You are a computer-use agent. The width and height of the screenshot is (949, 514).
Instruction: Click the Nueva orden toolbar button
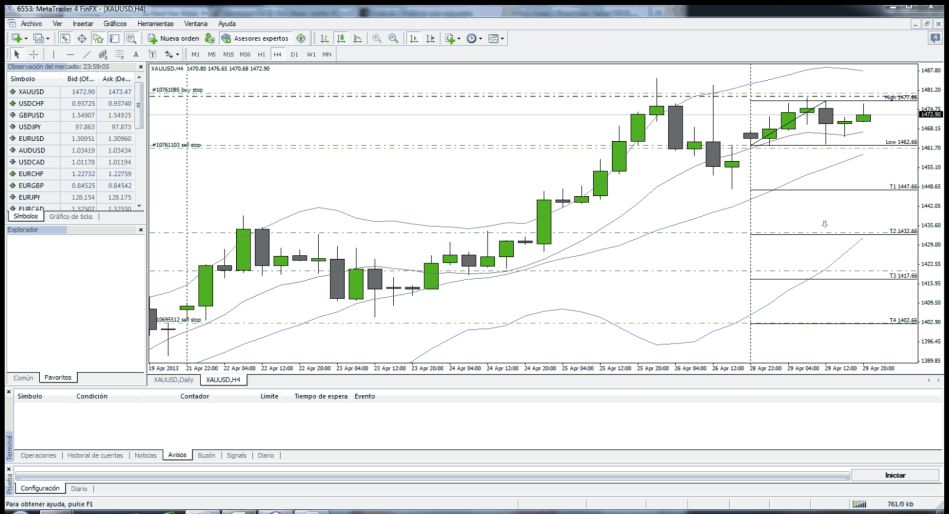coord(173,38)
